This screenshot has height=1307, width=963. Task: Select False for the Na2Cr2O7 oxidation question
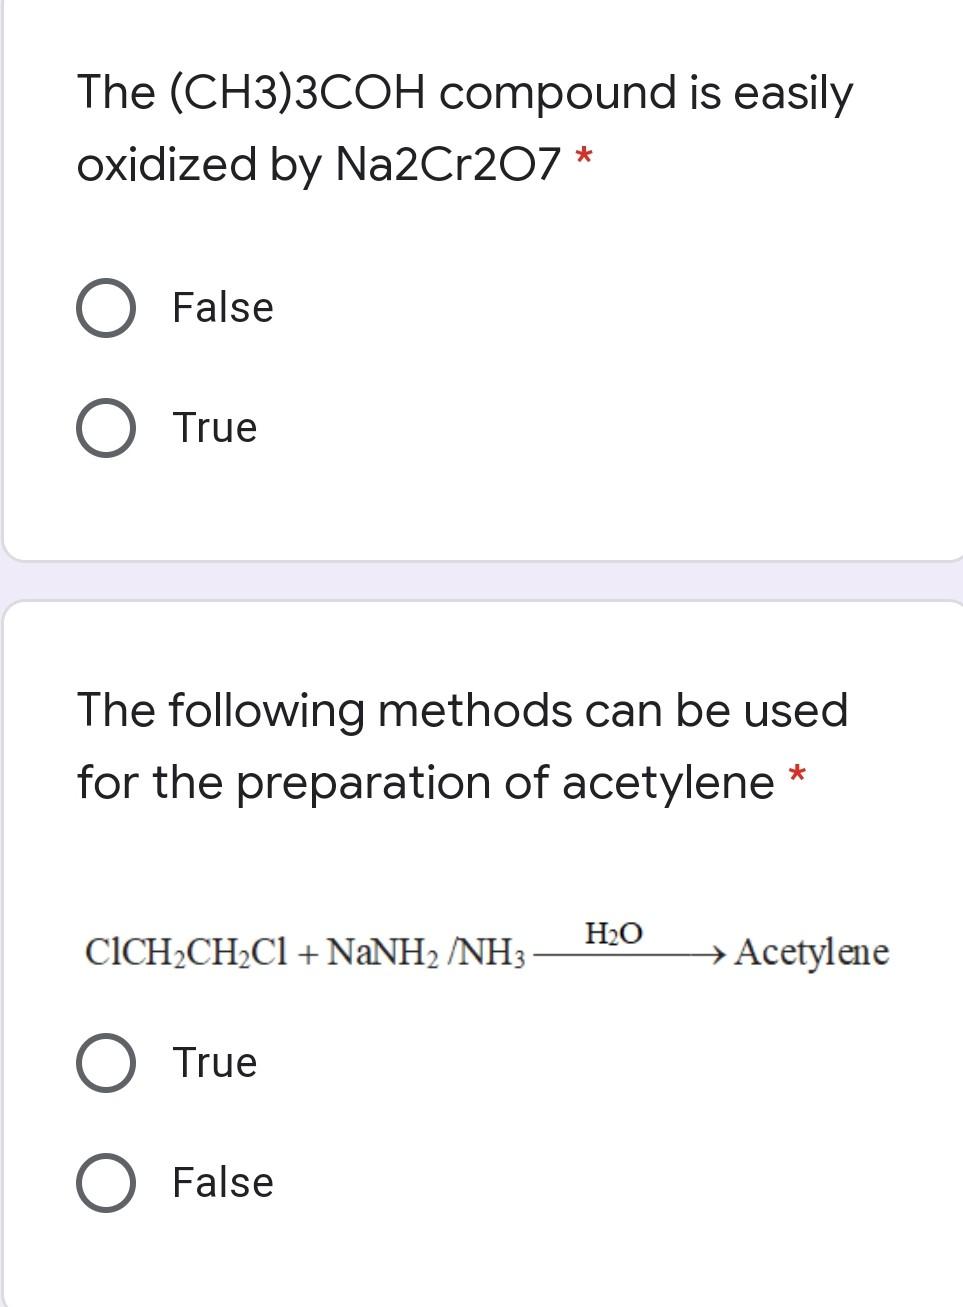(105, 308)
